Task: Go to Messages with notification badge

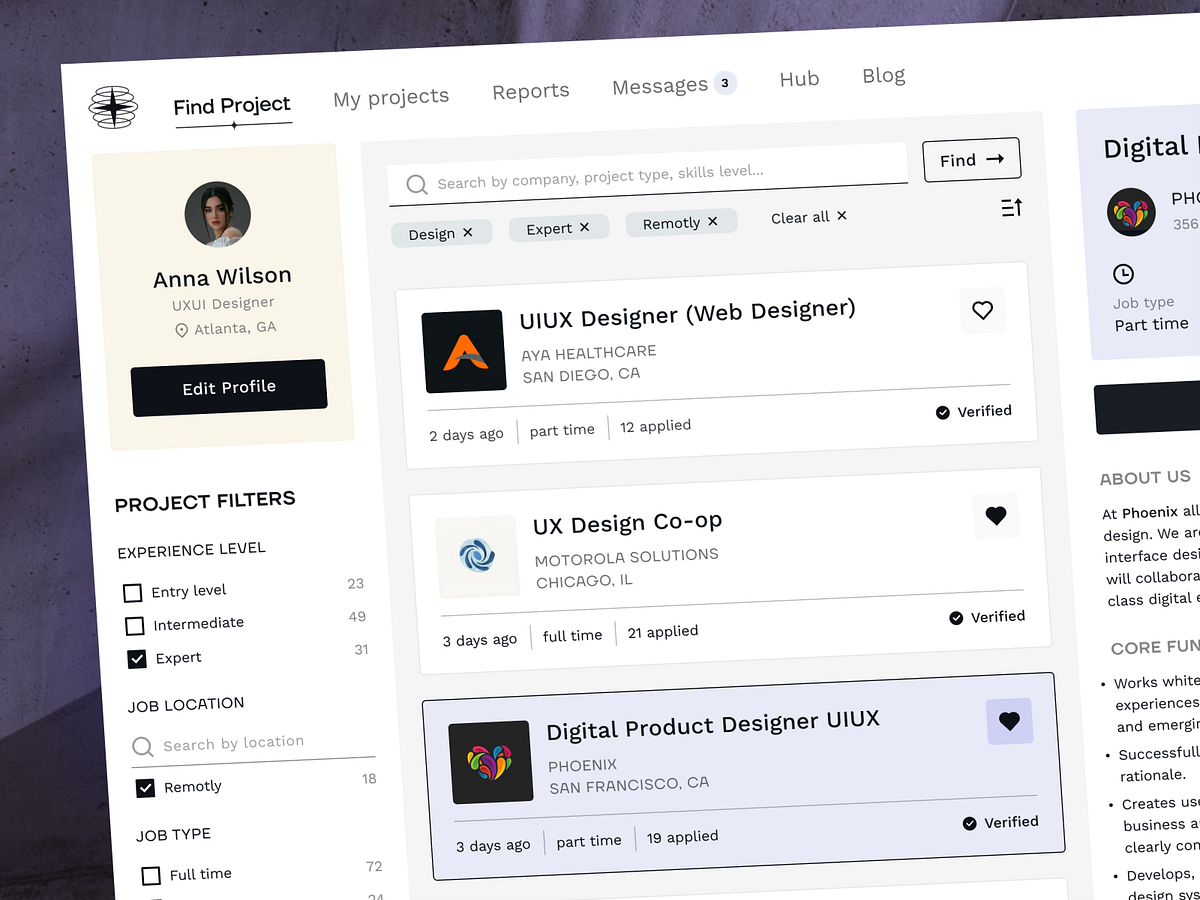Action: (660, 85)
